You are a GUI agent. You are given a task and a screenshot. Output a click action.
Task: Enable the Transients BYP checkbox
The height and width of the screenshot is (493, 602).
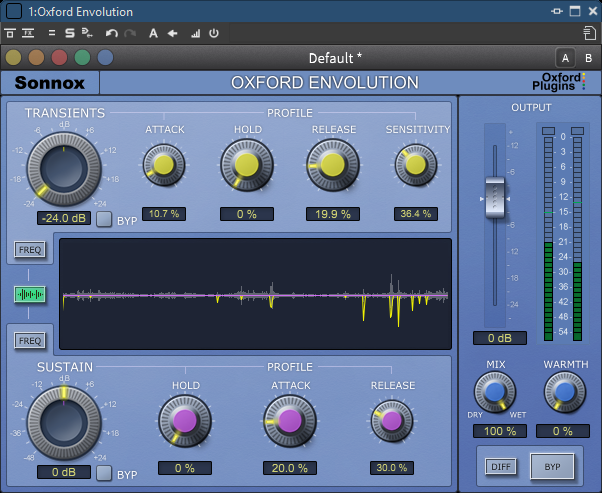[x=104, y=219]
